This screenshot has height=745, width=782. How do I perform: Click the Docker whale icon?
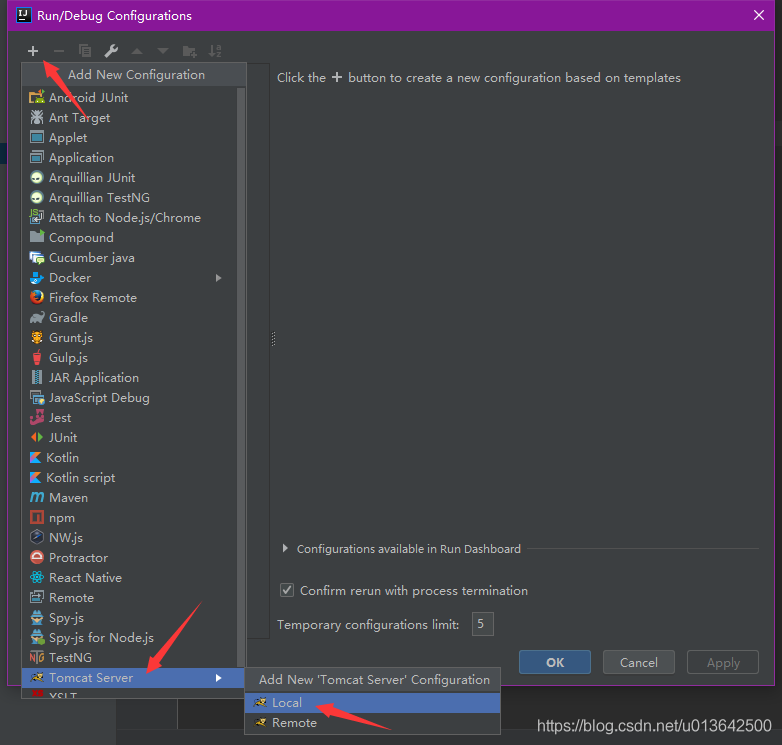pos(37,278)
